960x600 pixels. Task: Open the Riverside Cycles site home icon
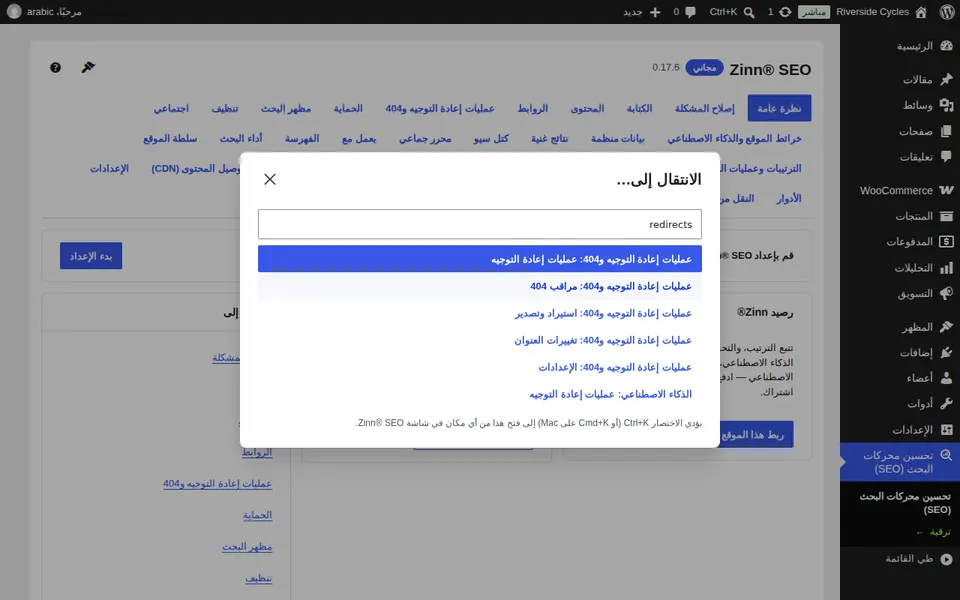pyautogui.click(x=921, y=12)
